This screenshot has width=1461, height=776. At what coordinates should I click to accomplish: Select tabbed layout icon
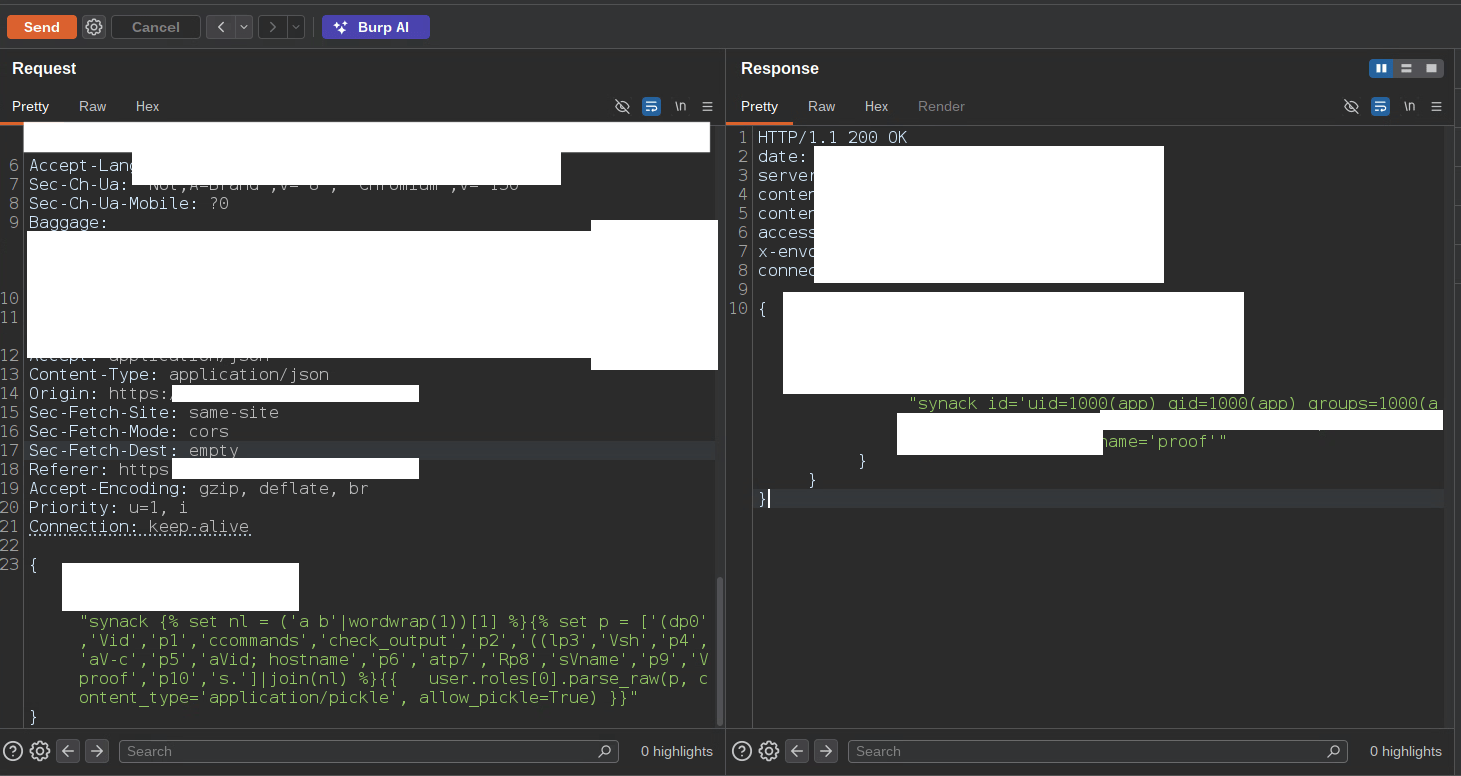(1432, 68)
